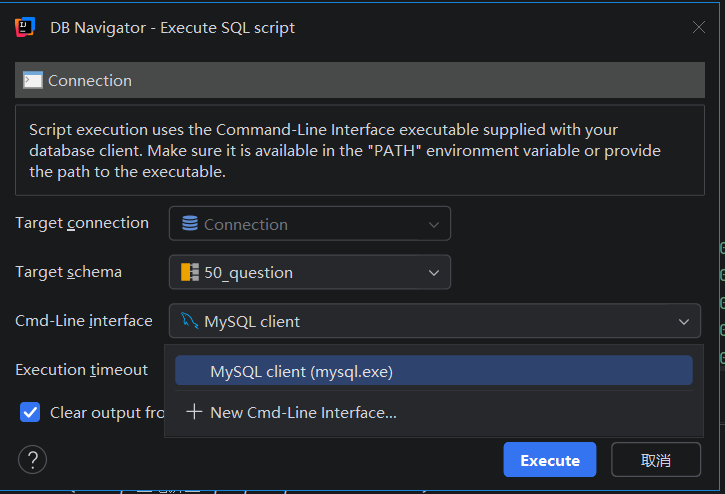Click the plus icon for new interface
Screen dimensions: 725x494
[194, 411]
